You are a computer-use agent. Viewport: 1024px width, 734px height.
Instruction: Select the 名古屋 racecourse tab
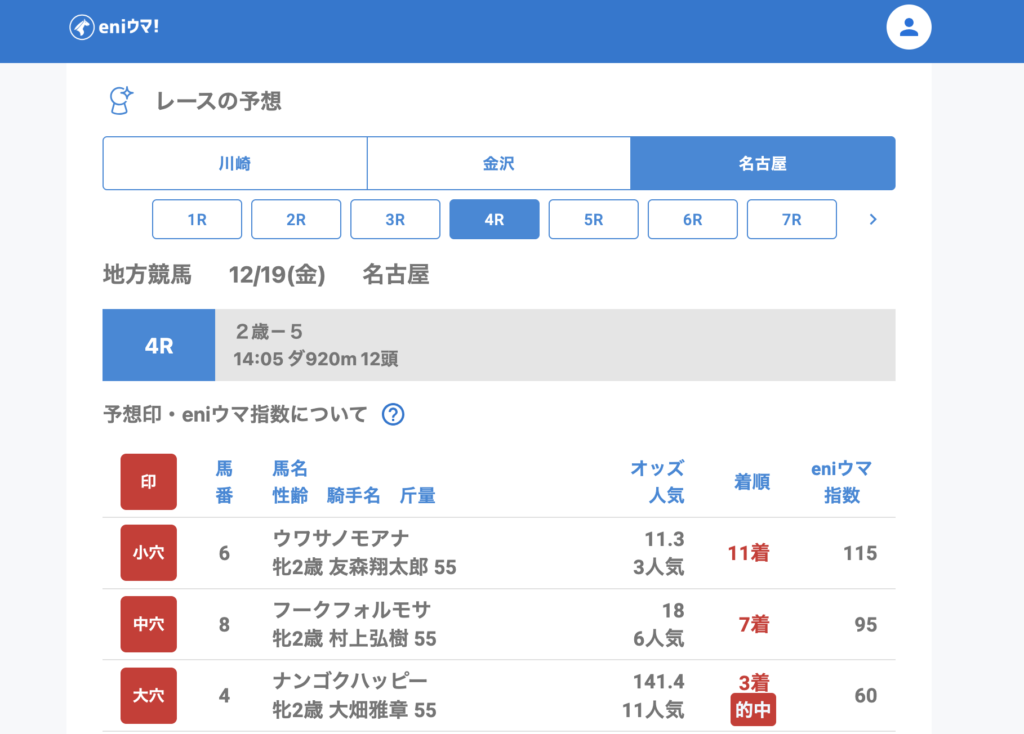pyautogui.click(x=762, y=163)
